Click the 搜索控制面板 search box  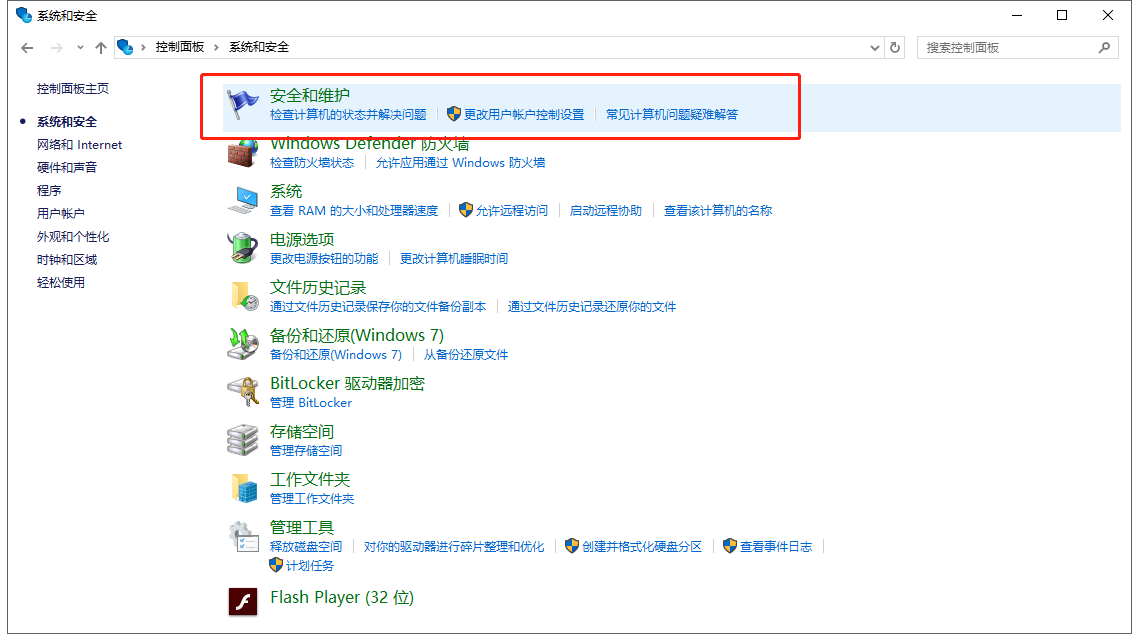(x=1010, y=47)
